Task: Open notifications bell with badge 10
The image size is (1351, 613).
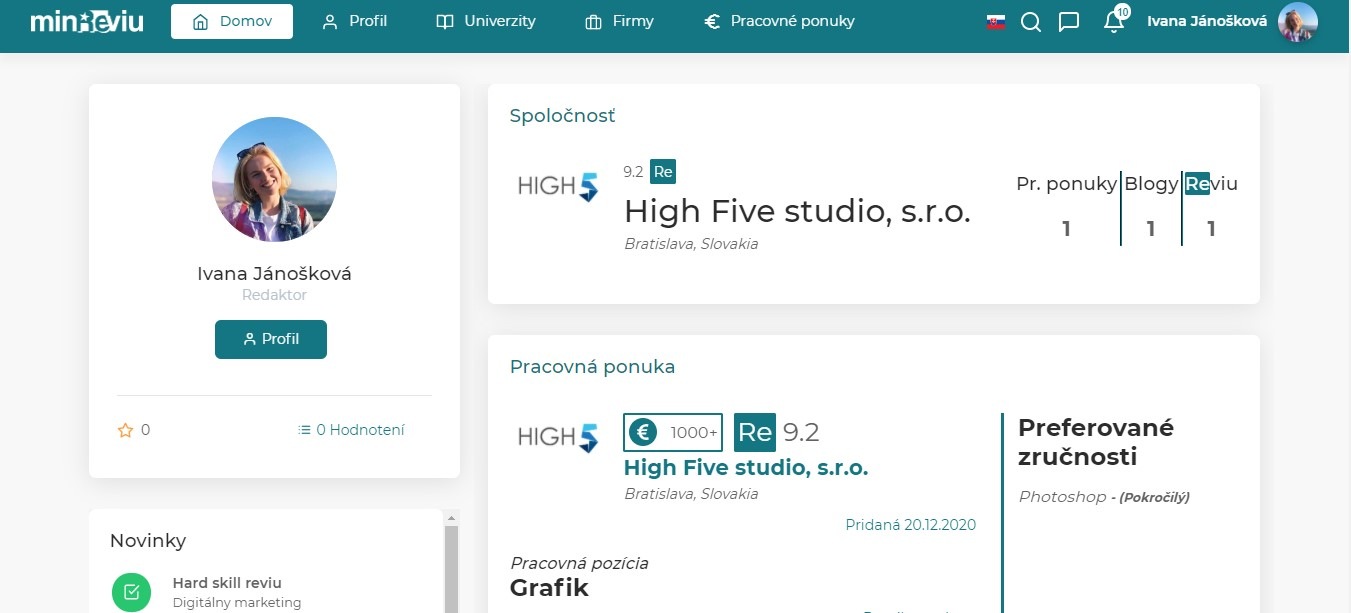Action: (x=1114, y=22)
